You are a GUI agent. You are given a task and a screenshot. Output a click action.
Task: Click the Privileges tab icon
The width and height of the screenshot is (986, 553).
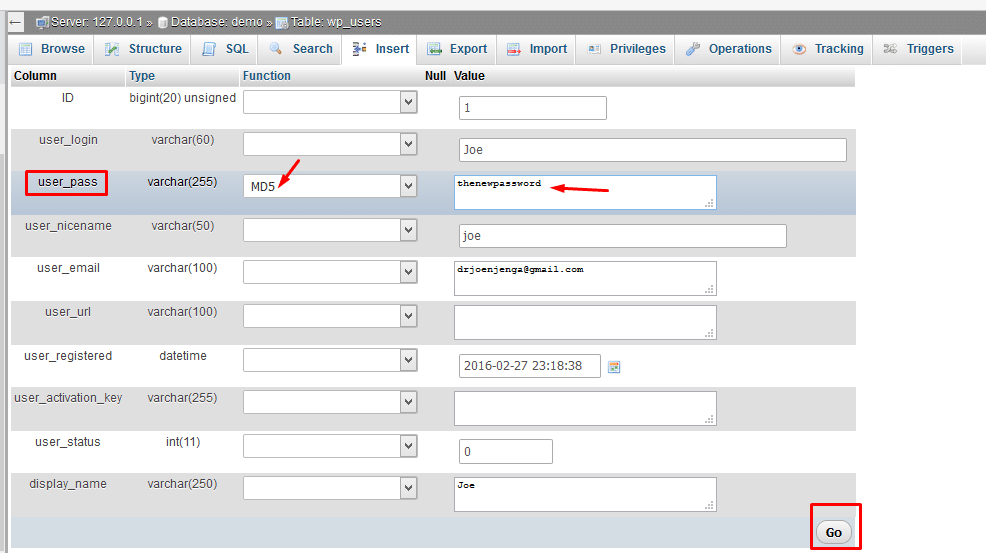(x=594, y=49)
